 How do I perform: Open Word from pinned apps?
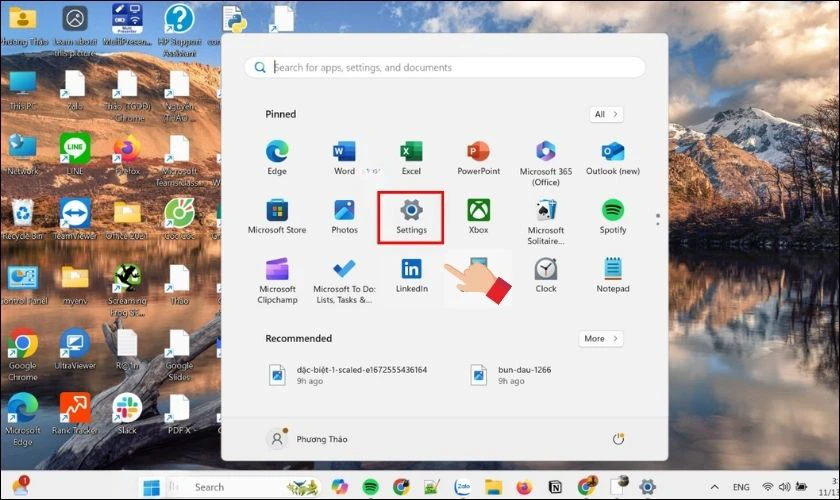pyautogui.click(x=344, y=155)
